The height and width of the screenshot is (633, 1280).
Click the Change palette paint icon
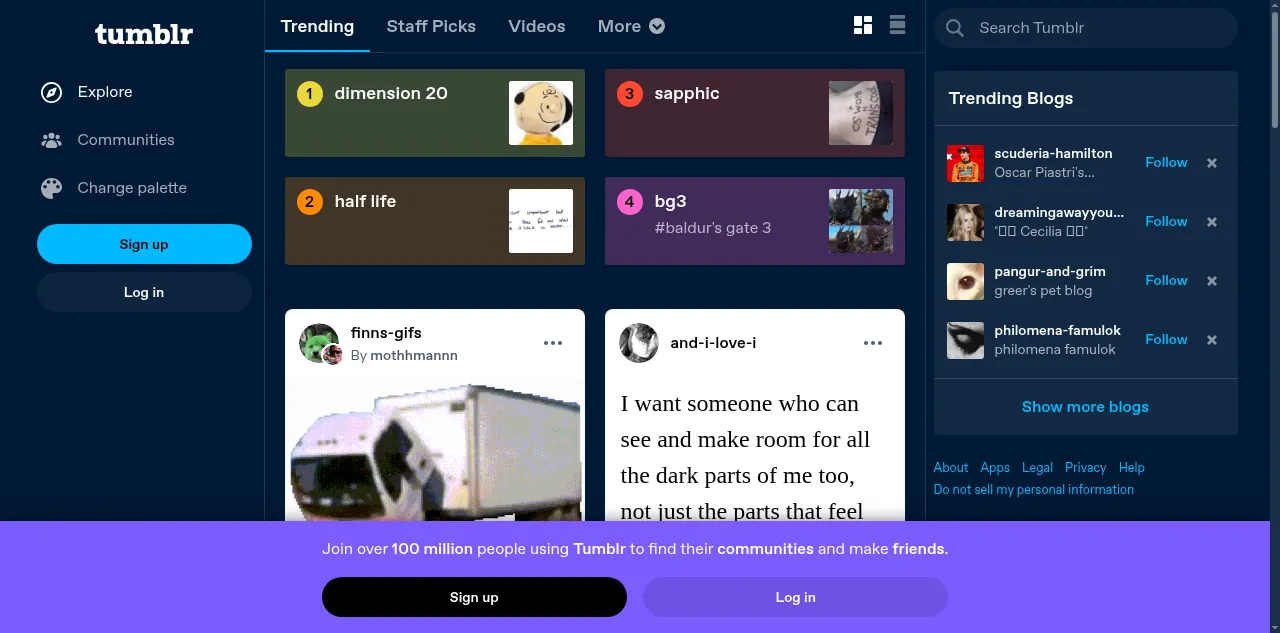click(x=51, y=188)
